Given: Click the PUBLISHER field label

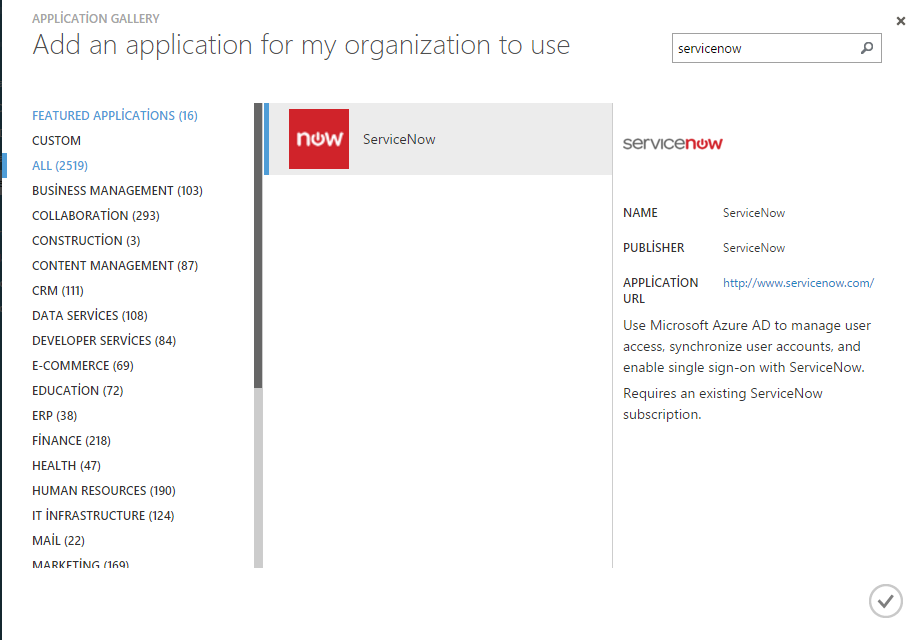Looking at the screenshot, I should [x=654, y=248].
